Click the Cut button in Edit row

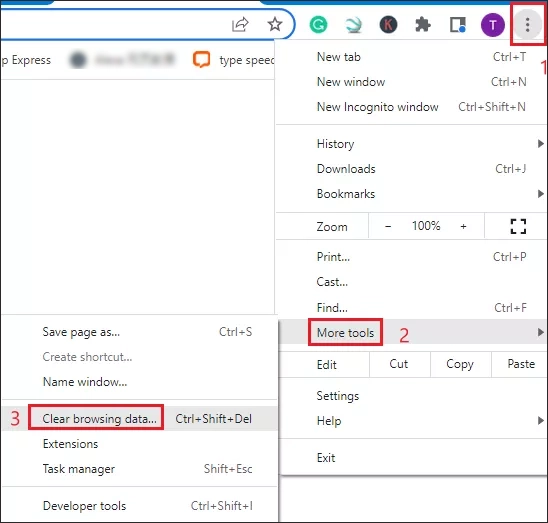click(x=399, y=364)
